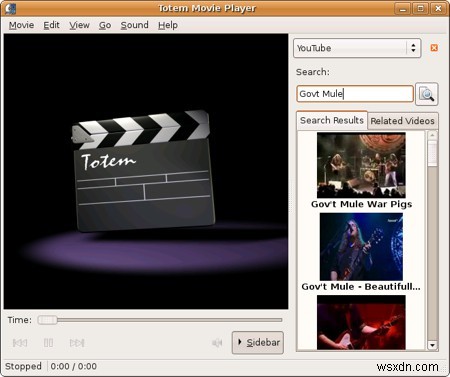Click in the Govt Mule search field
450x377 pixels.
[x=355, y=94]
